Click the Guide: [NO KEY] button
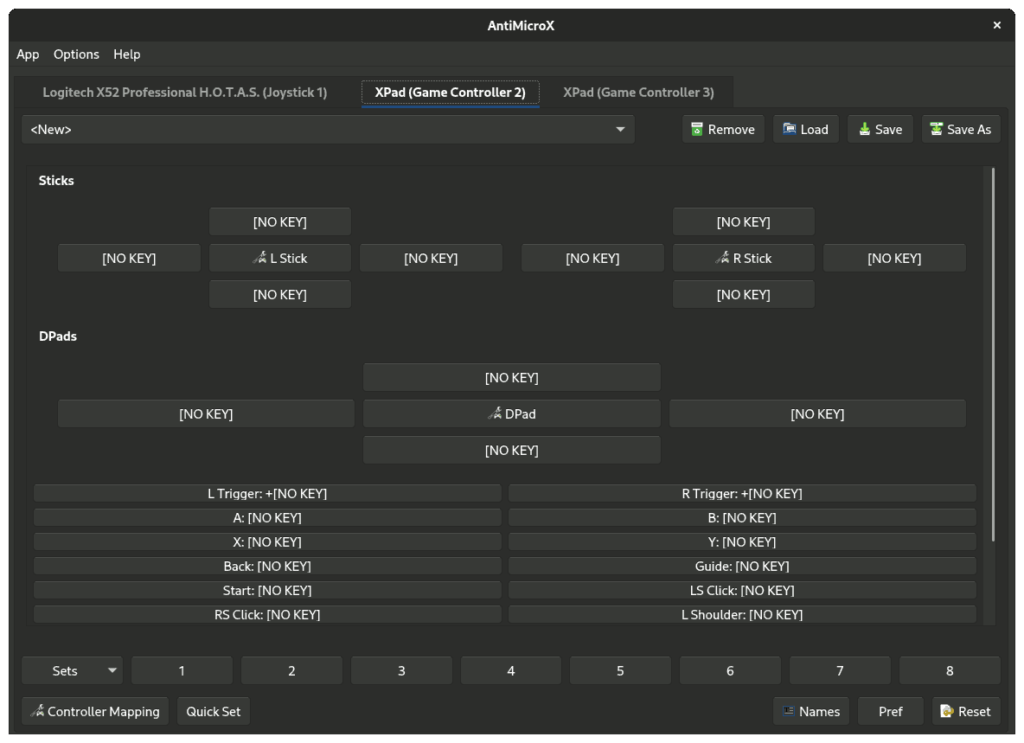 742,566
